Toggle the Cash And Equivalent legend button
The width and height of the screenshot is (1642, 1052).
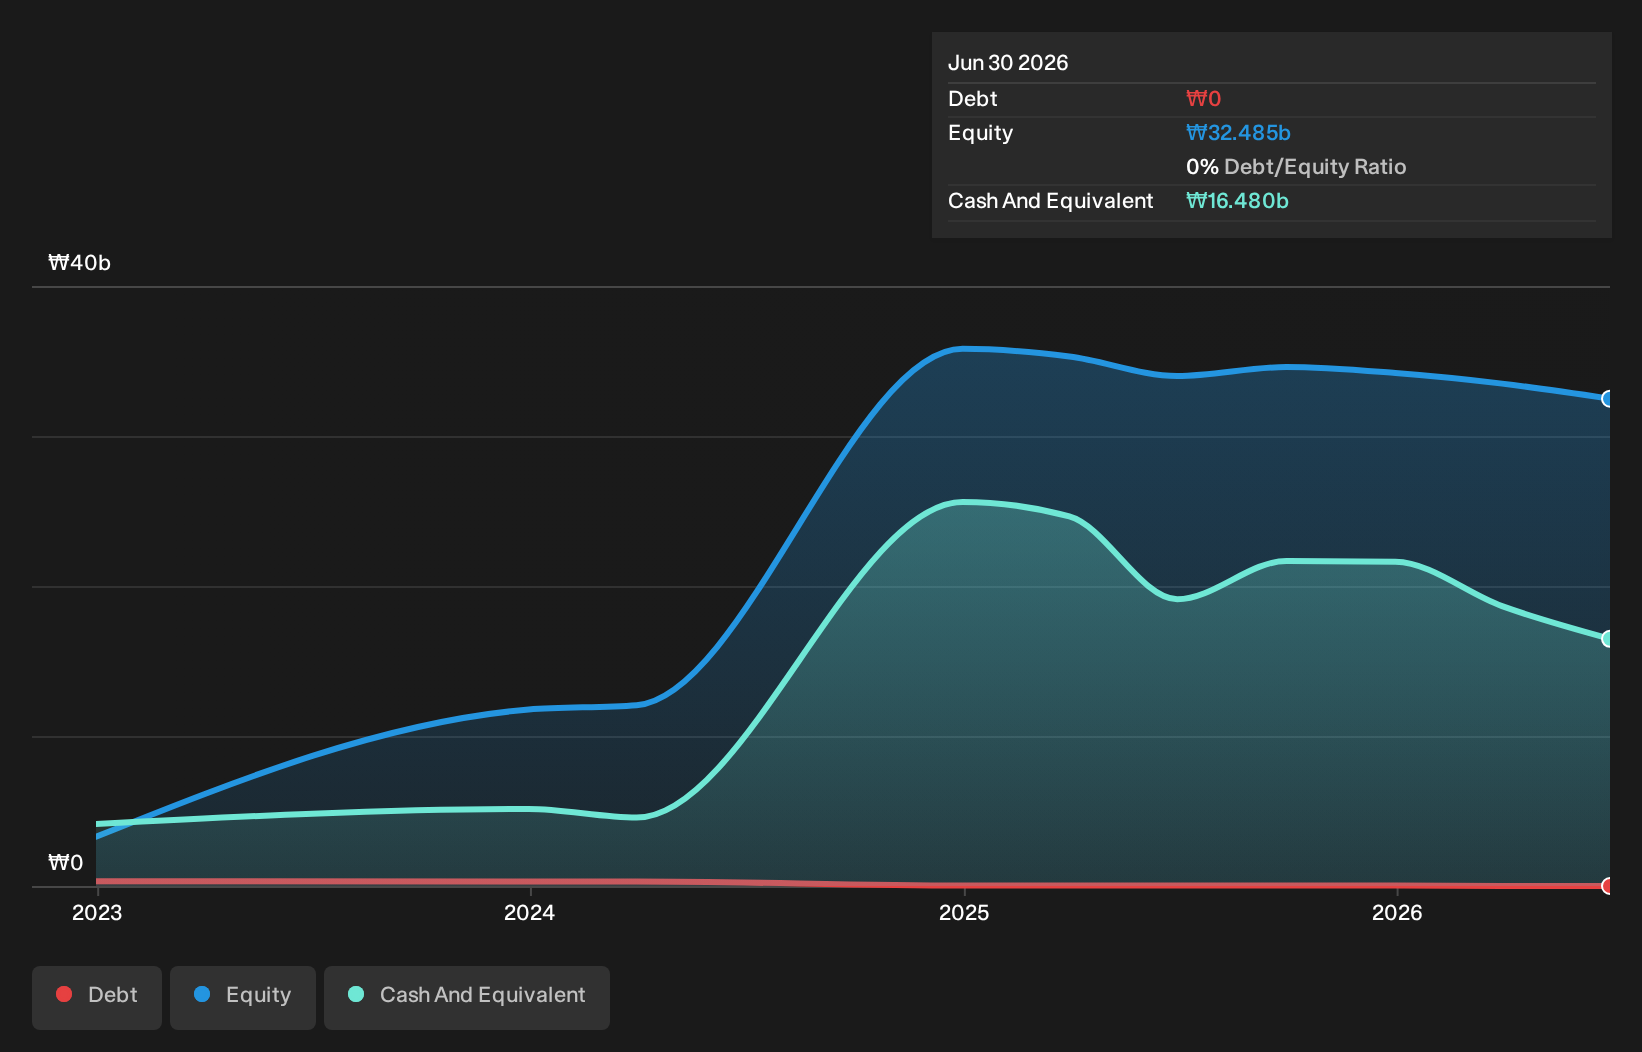tap(467, 997)
